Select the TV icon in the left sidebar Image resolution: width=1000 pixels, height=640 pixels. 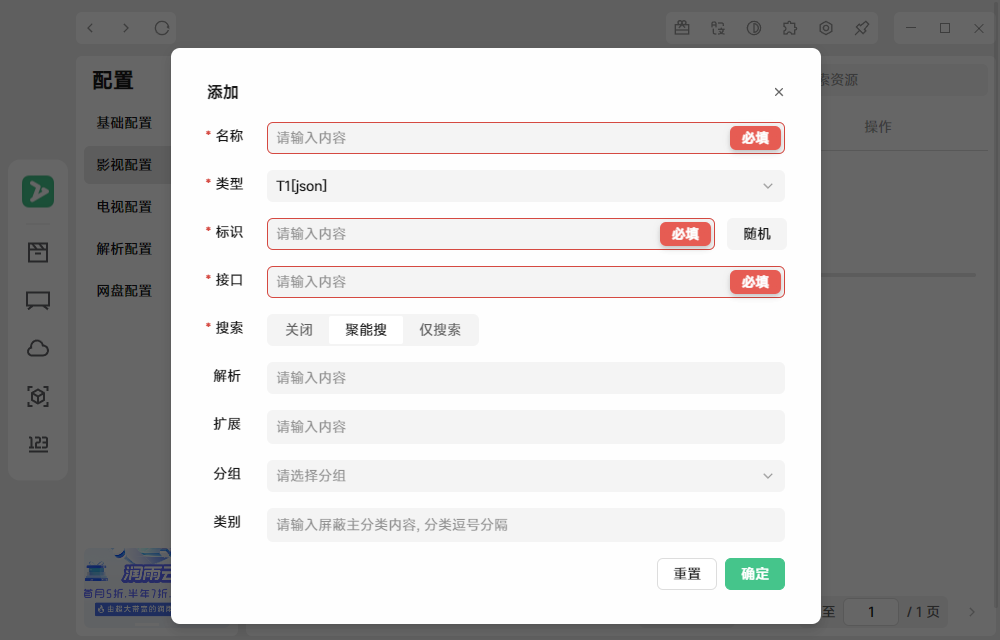tap(38, 300)
